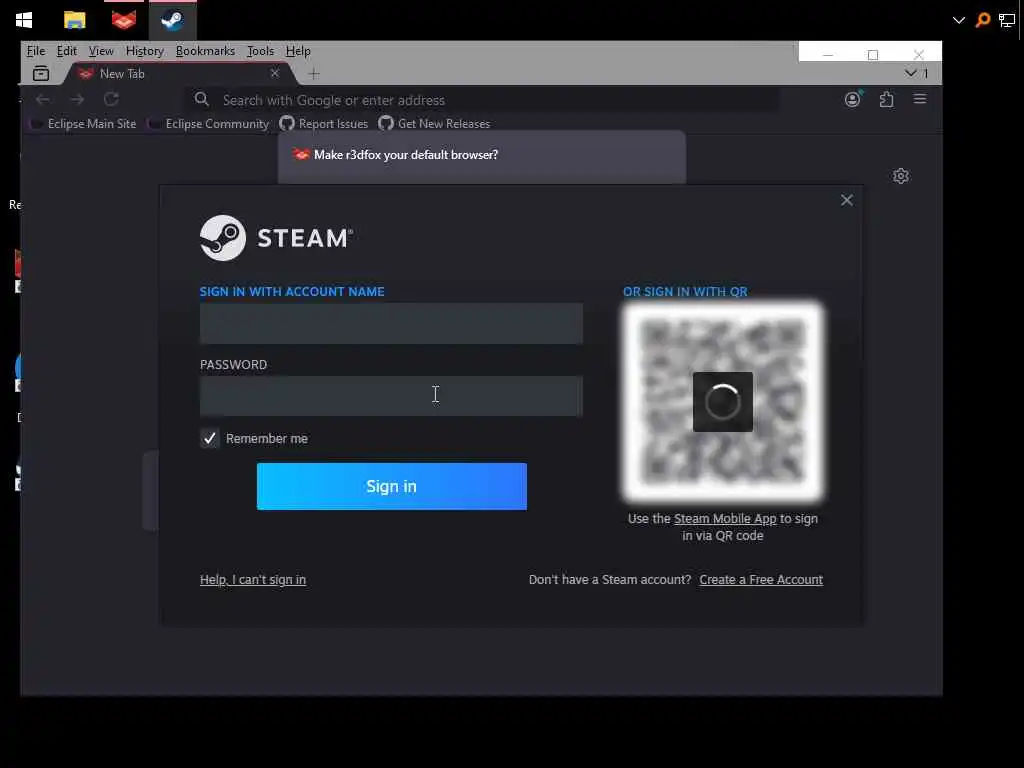Open Report Issues bookmark
The height and width of the screenshot is (768, 1024).
[x=324, y=123]
